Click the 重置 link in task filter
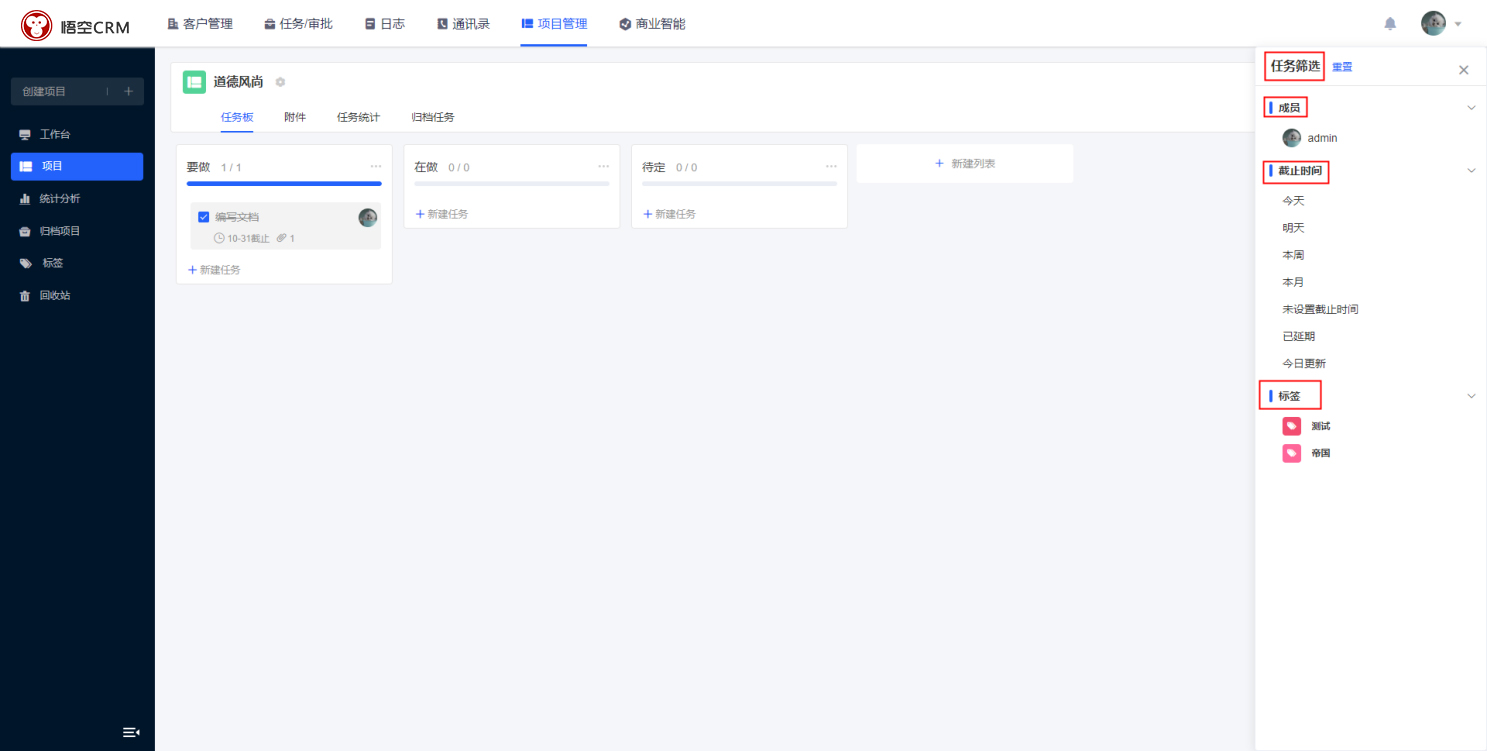 (1342, 67)
